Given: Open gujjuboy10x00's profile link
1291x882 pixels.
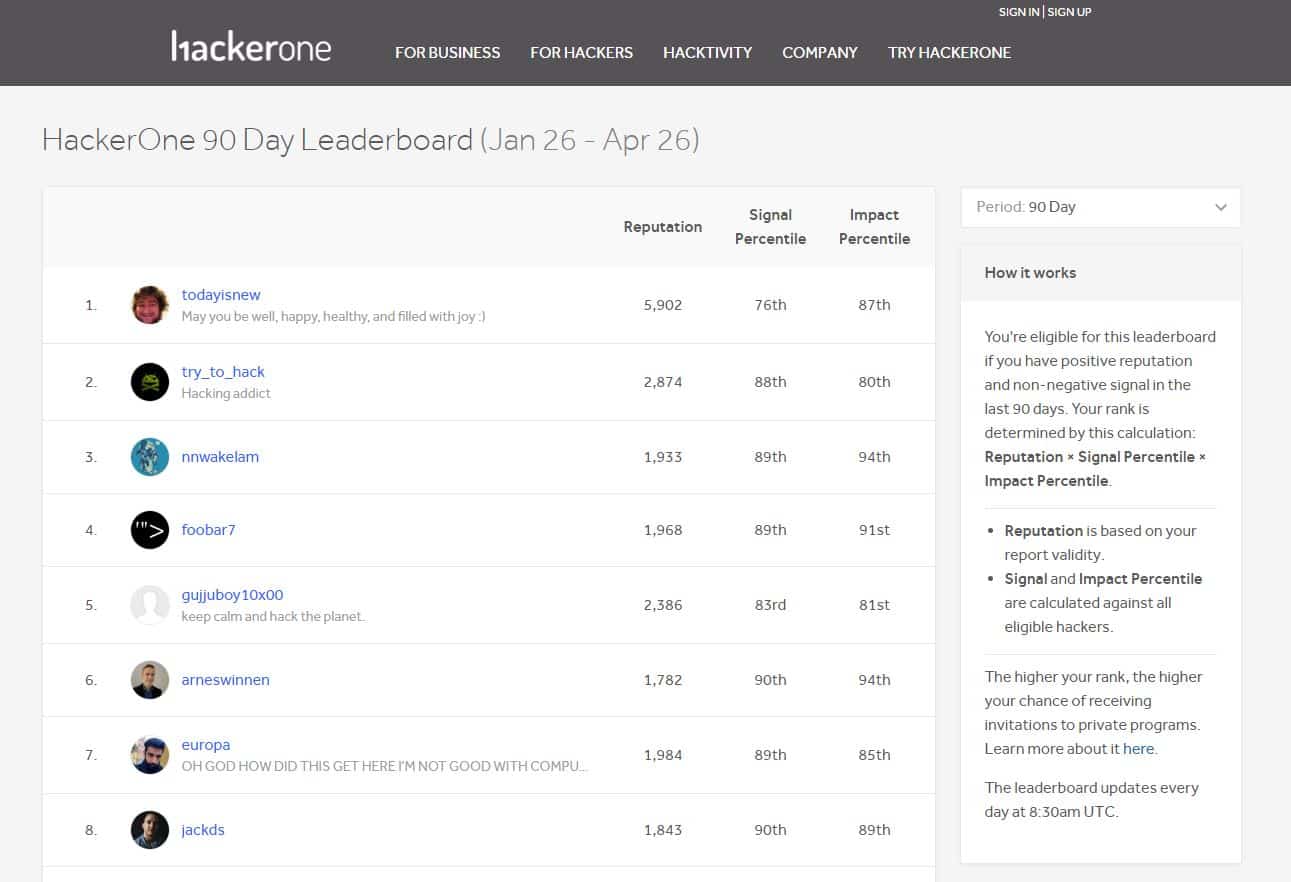Looking at the screenshot, I should (232, 595).
